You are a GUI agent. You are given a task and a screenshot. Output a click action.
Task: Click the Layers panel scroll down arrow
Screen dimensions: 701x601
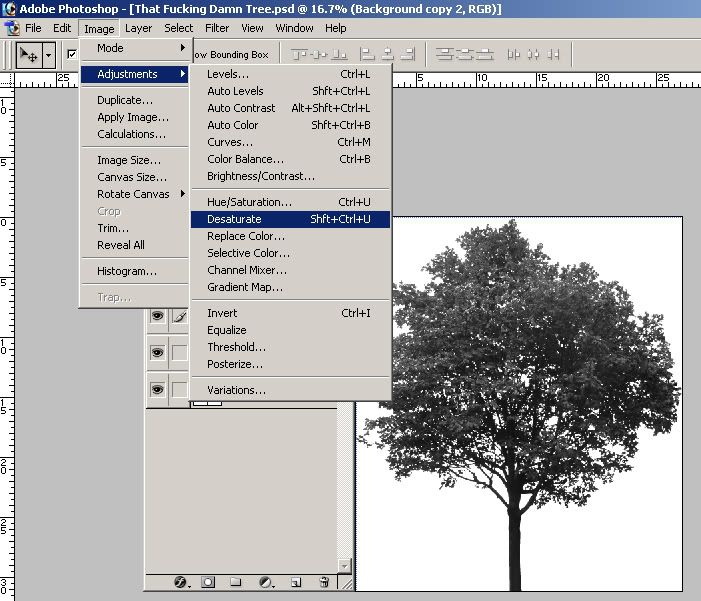point(345,565)
